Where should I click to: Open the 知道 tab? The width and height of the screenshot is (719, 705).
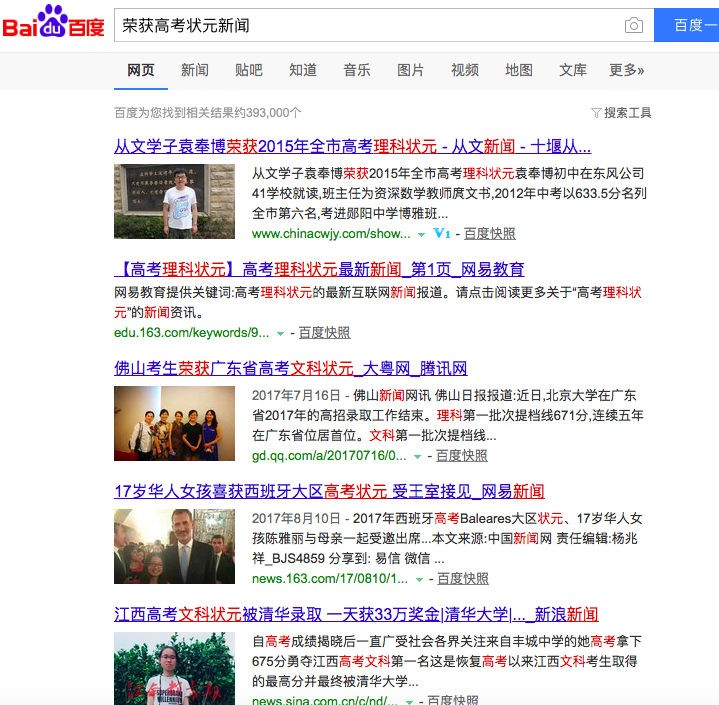303,70
